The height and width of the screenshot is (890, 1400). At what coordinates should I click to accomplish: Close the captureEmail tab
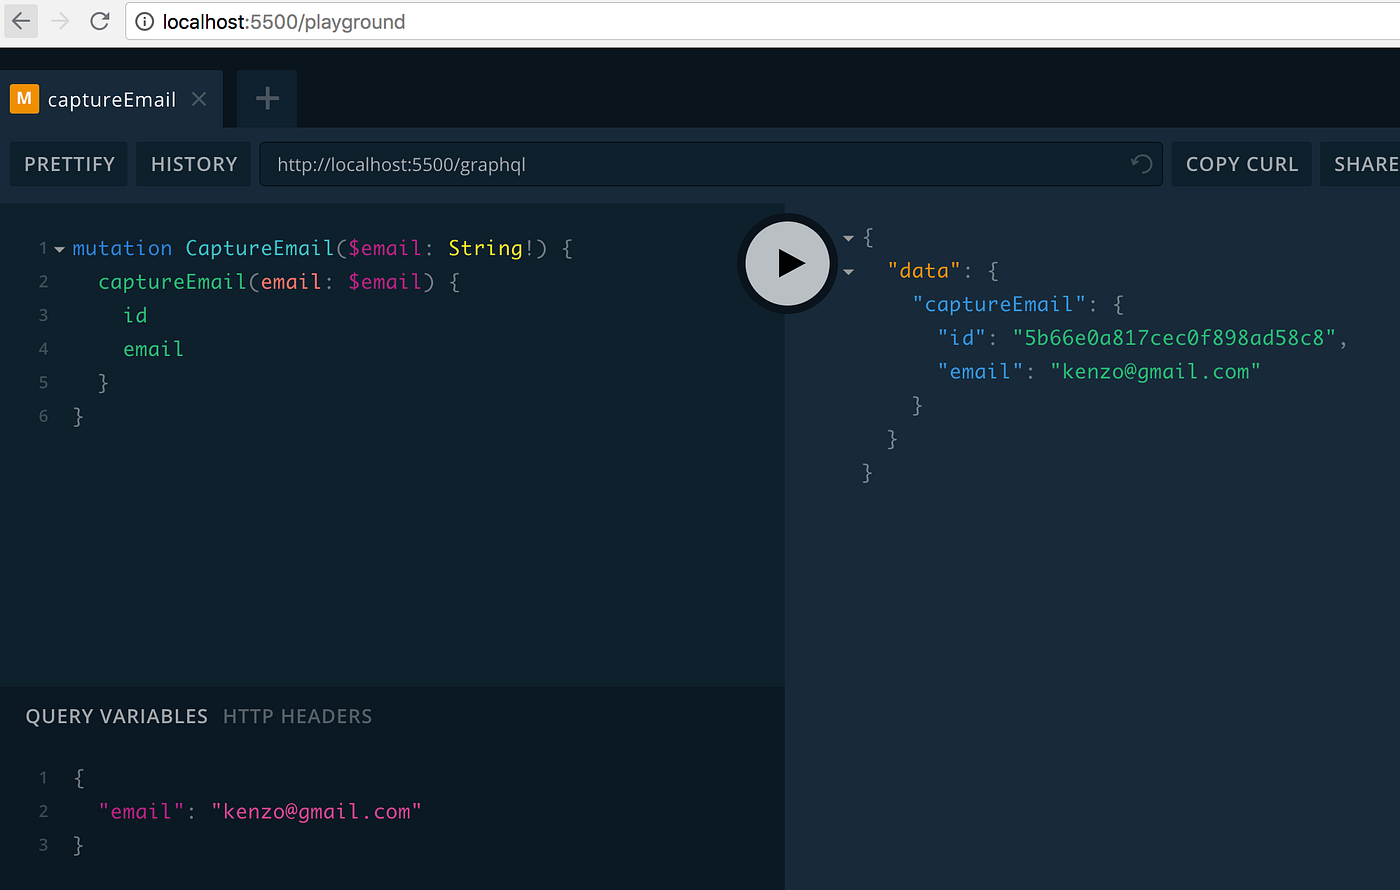coord(199,99)
